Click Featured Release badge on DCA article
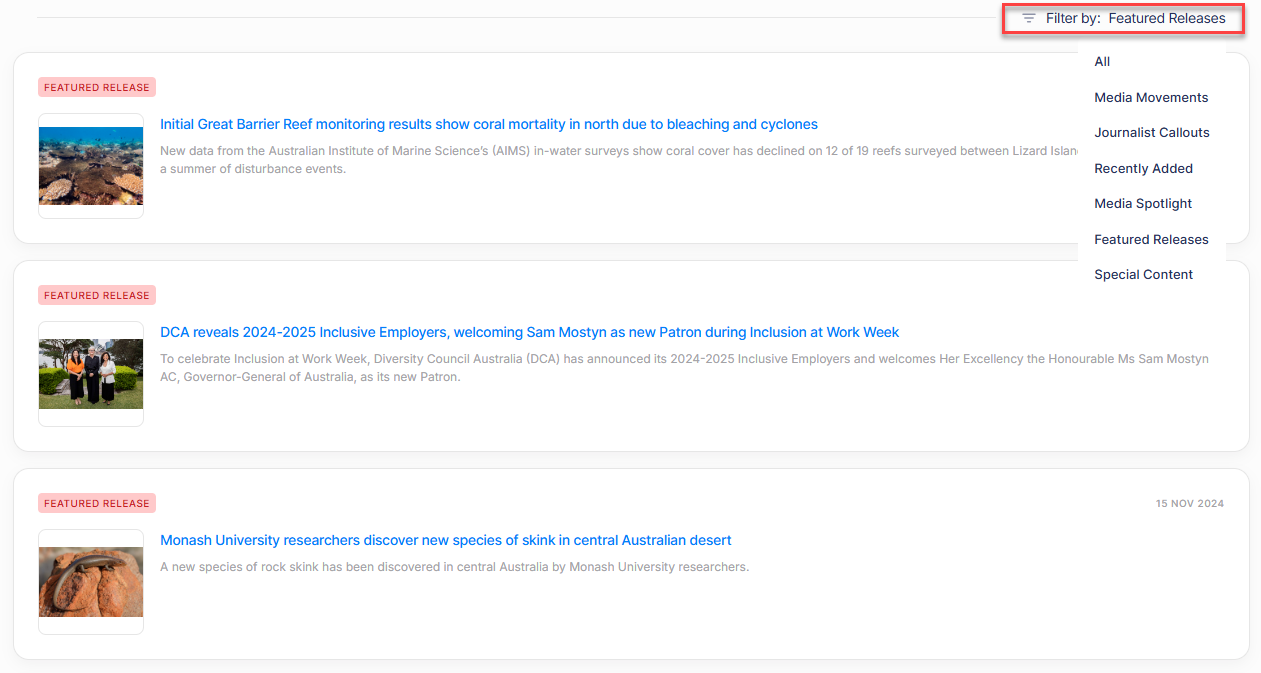Screen dimensions: 1261x673 (97, 296)
